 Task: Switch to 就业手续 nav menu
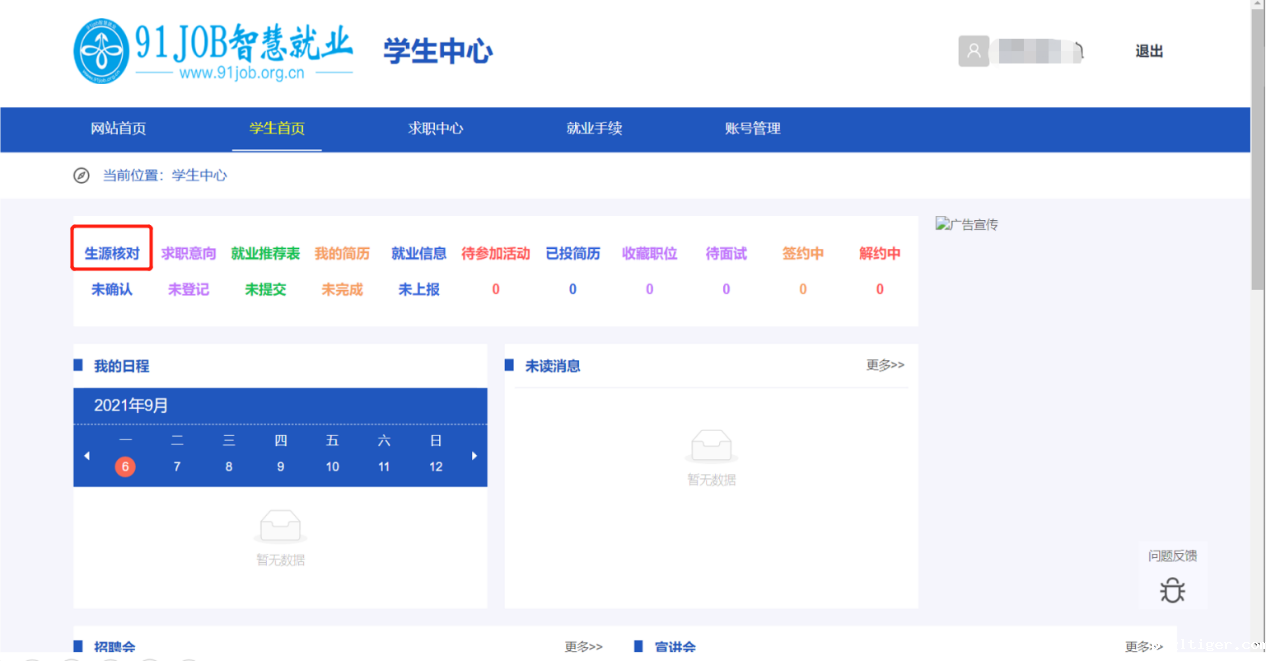[x=594, y=128]
